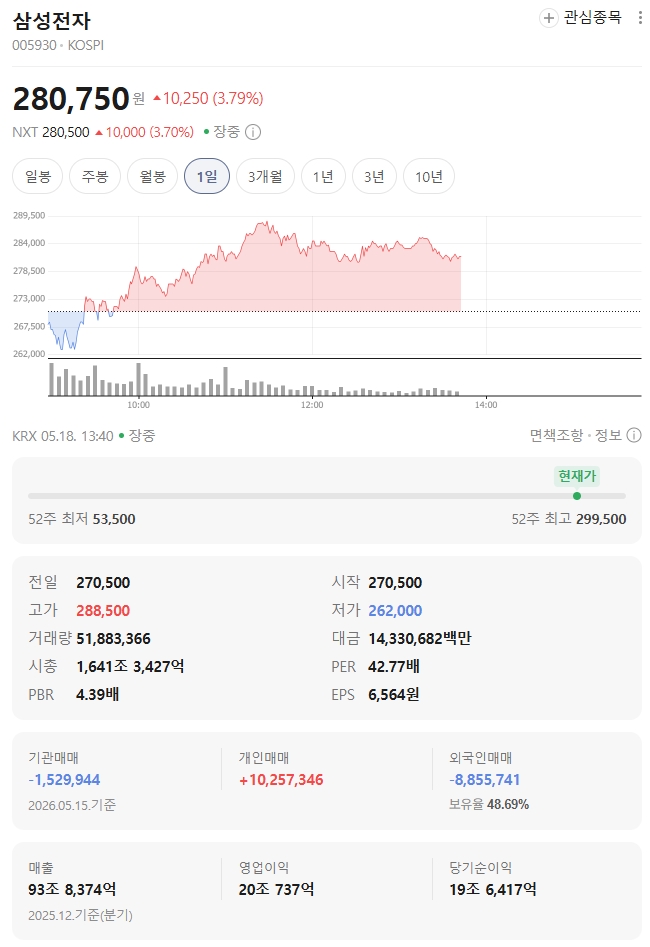Click the 고가 value 288,500
Viewport: 650px width, 947px height.
103,611
